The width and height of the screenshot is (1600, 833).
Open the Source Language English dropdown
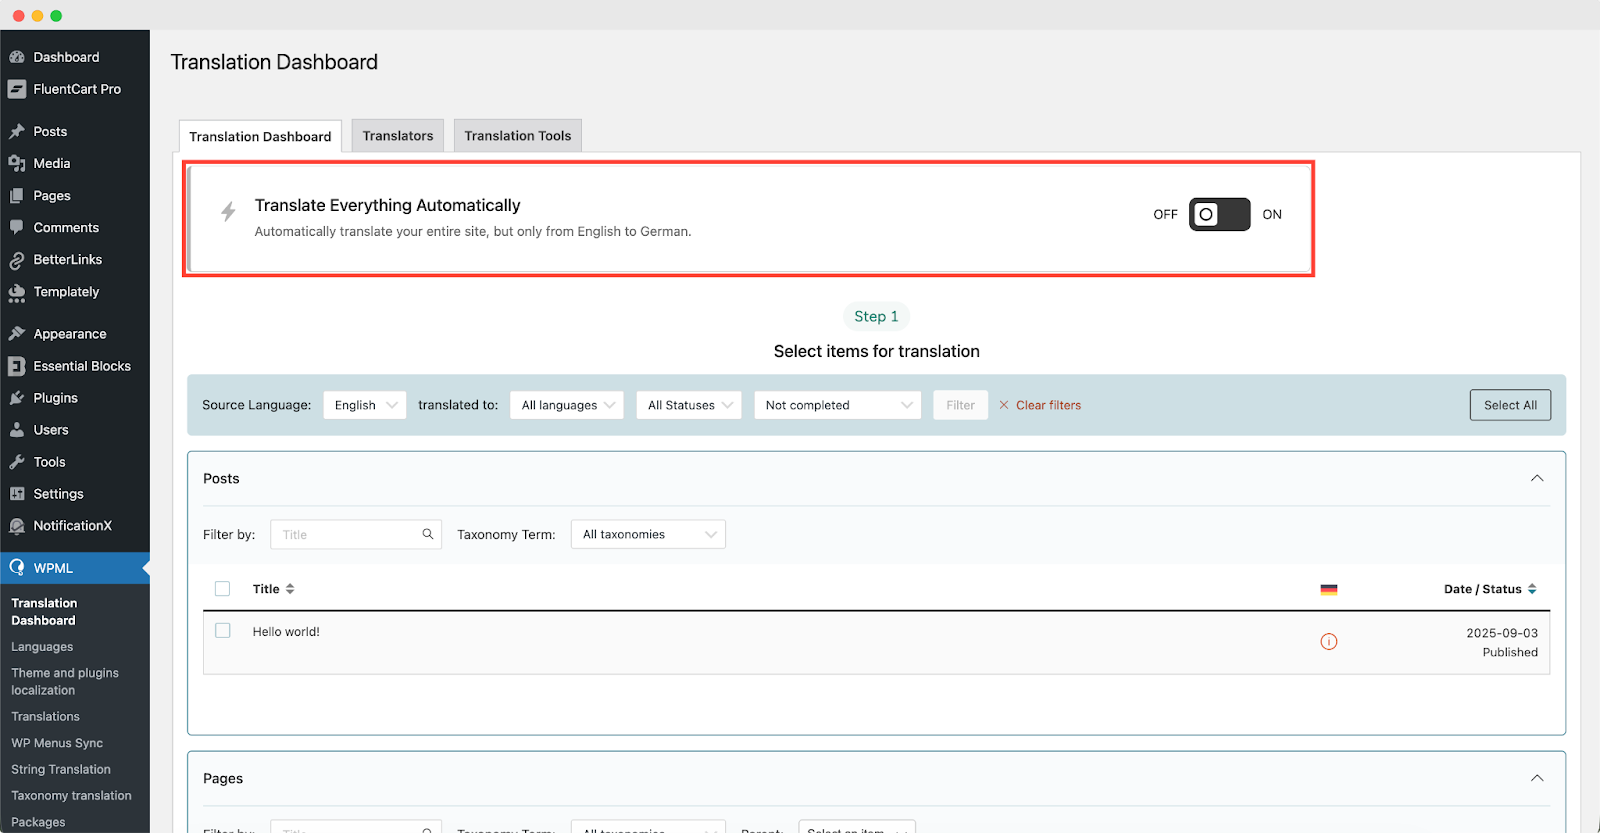click(x=364, y=405)
